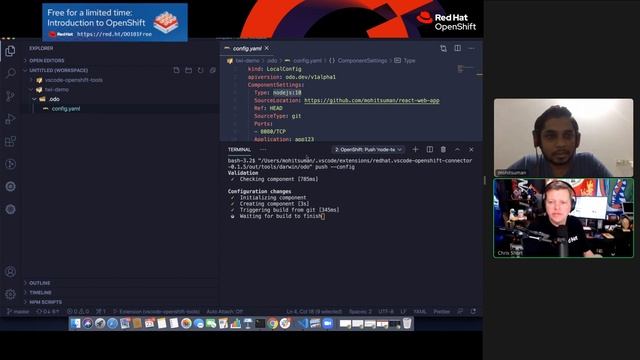640x360 pixels.
Task: Click the editor minimap
Action: (466, 69)
